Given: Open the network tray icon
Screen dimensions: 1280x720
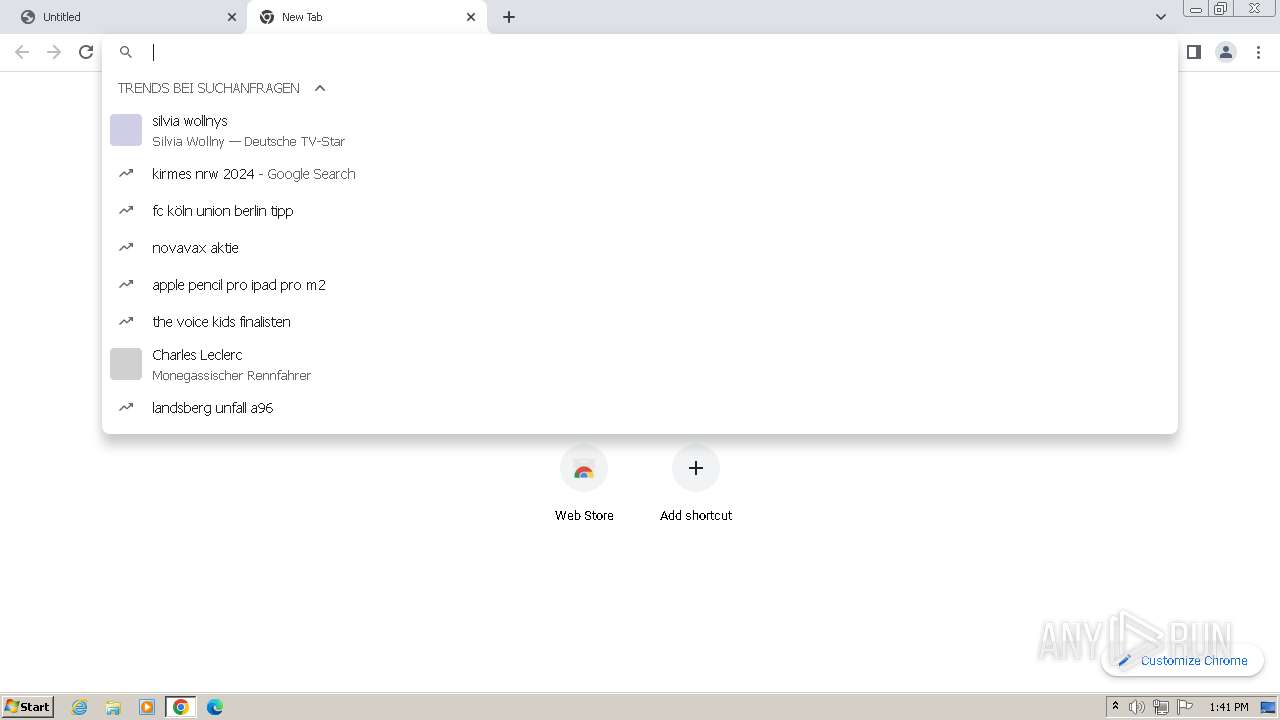Looking at the screenshot, I should 1161,707.
